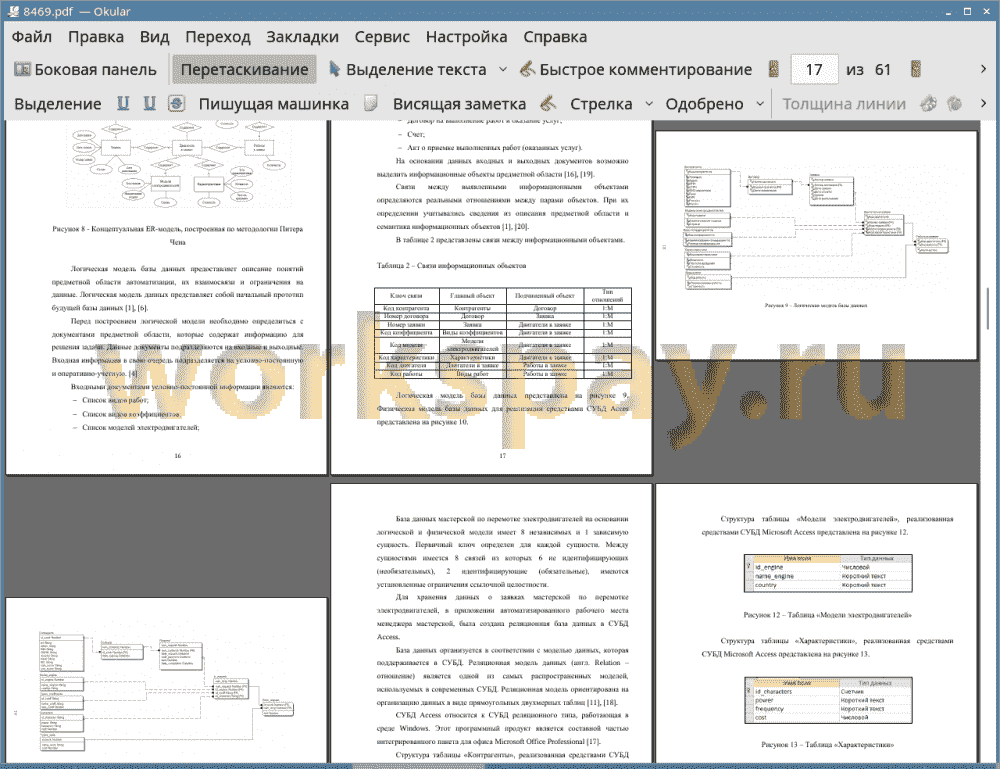
Task: Click the caption 'Рисунок 9 – Логическая модель базы данных'
Action: coord(816,305)
